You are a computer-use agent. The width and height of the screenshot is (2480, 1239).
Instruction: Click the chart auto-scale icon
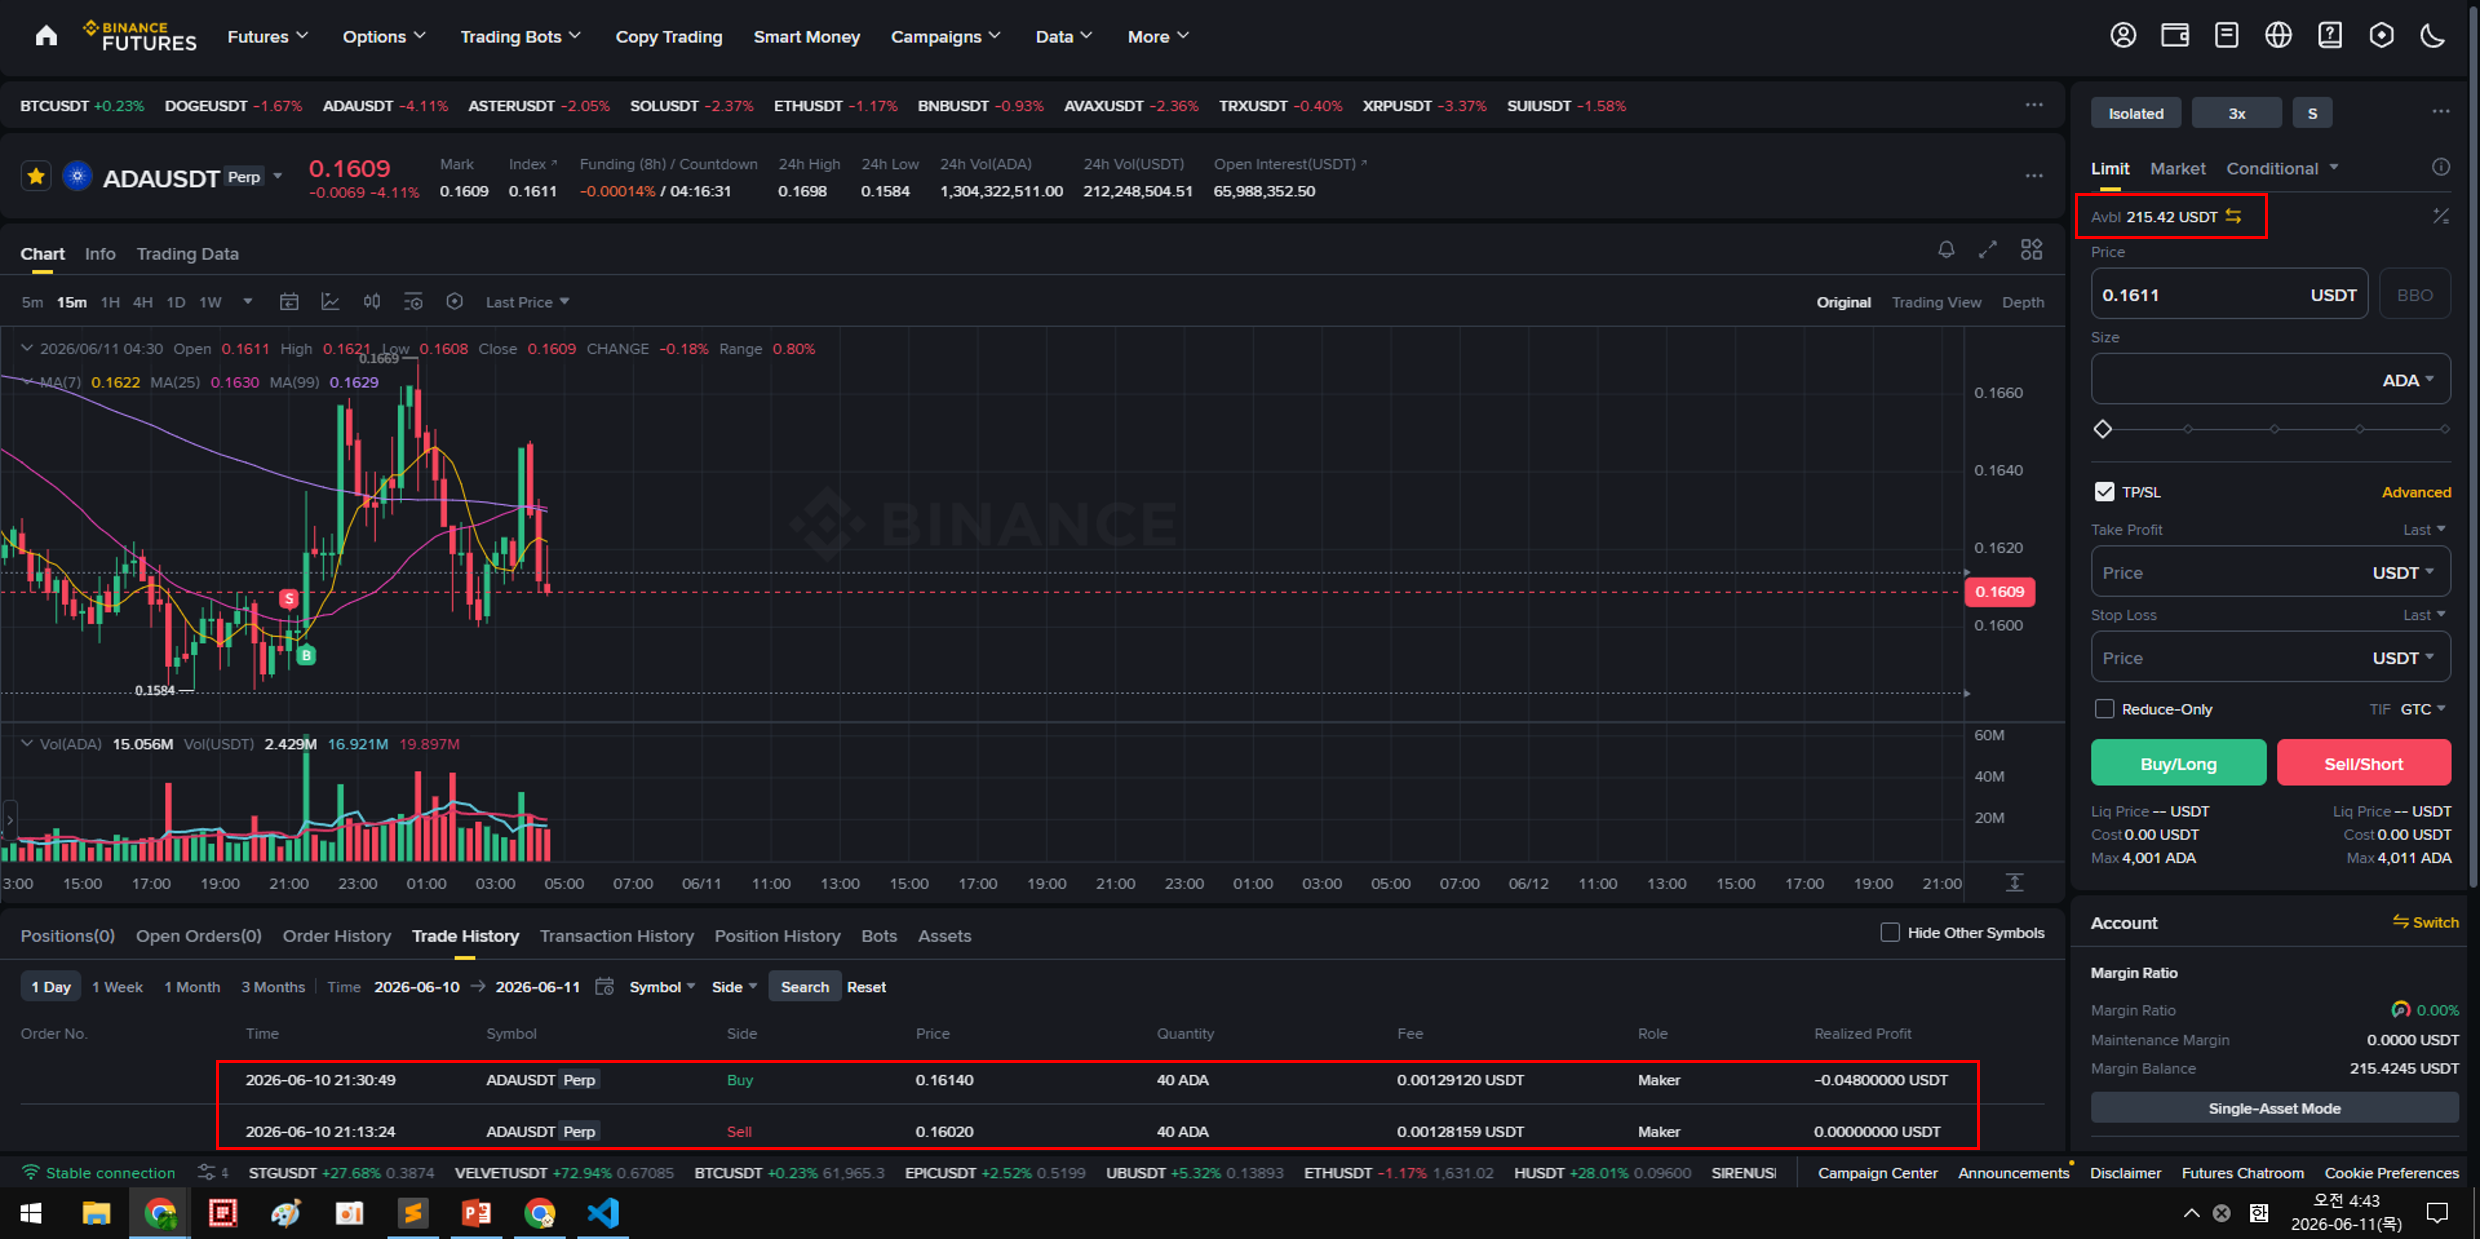tap(2015, 883)
